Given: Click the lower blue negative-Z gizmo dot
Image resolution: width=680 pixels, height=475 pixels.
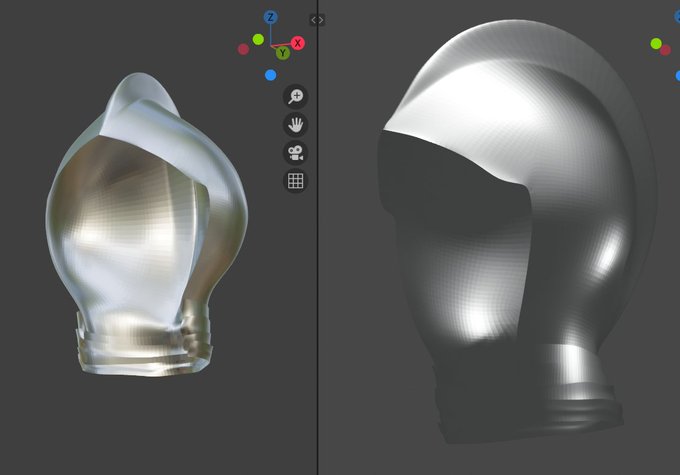Looking at the screenshot, I should (271, 75).
